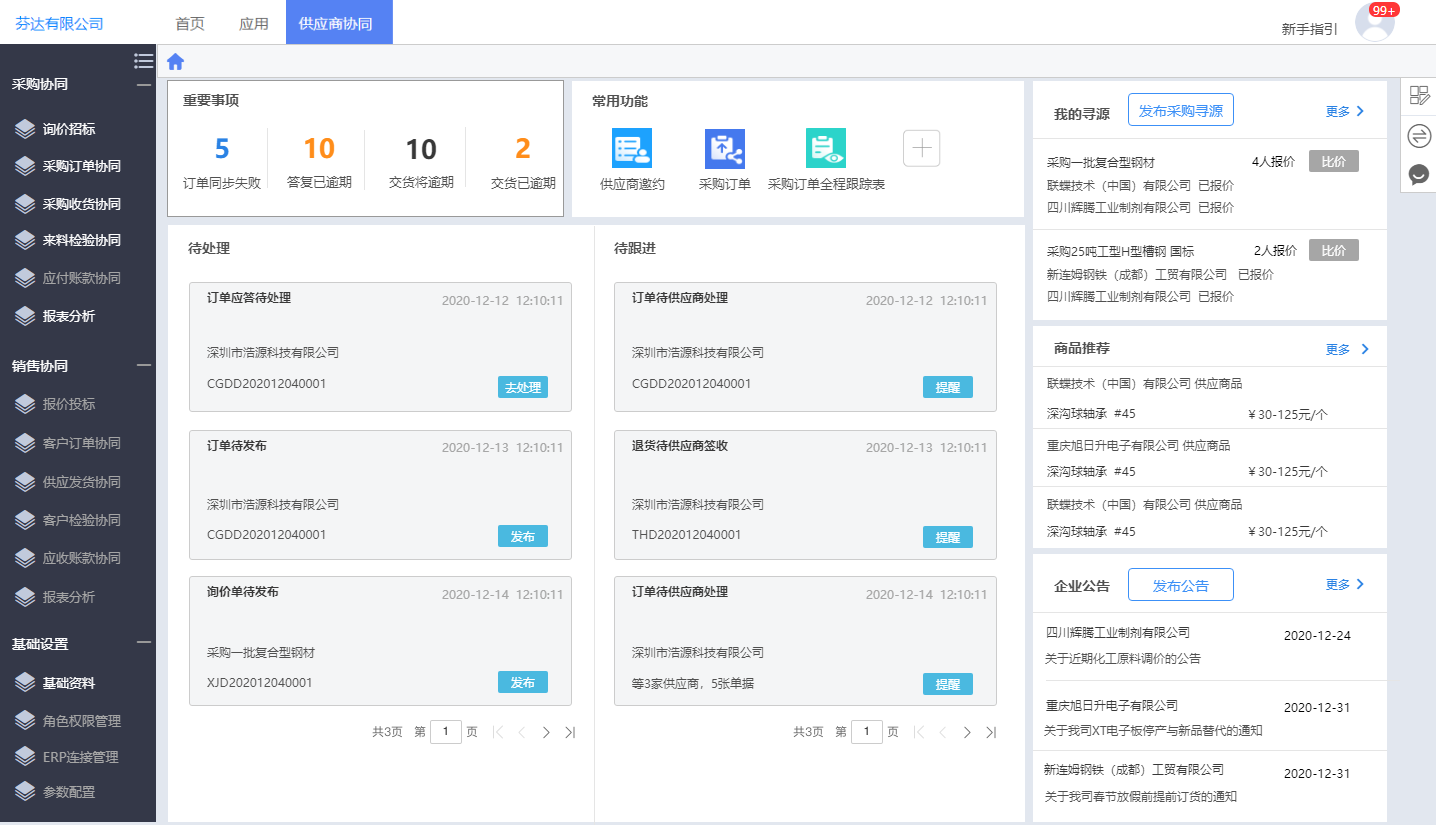
Task: Open the 采购订单全程跟踪表 shortcut icon
Action: (826, 148)
